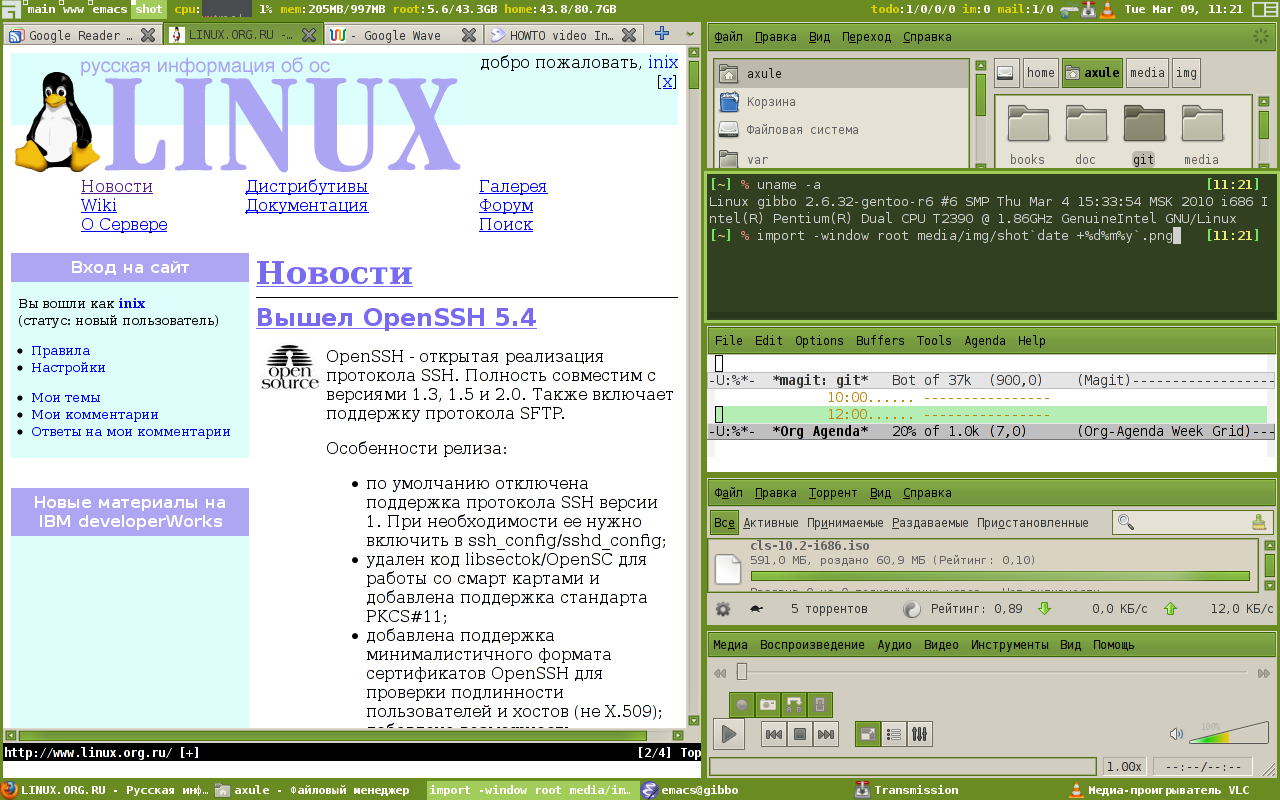Open VLC extended settings equalizer icon

(920, 735)
